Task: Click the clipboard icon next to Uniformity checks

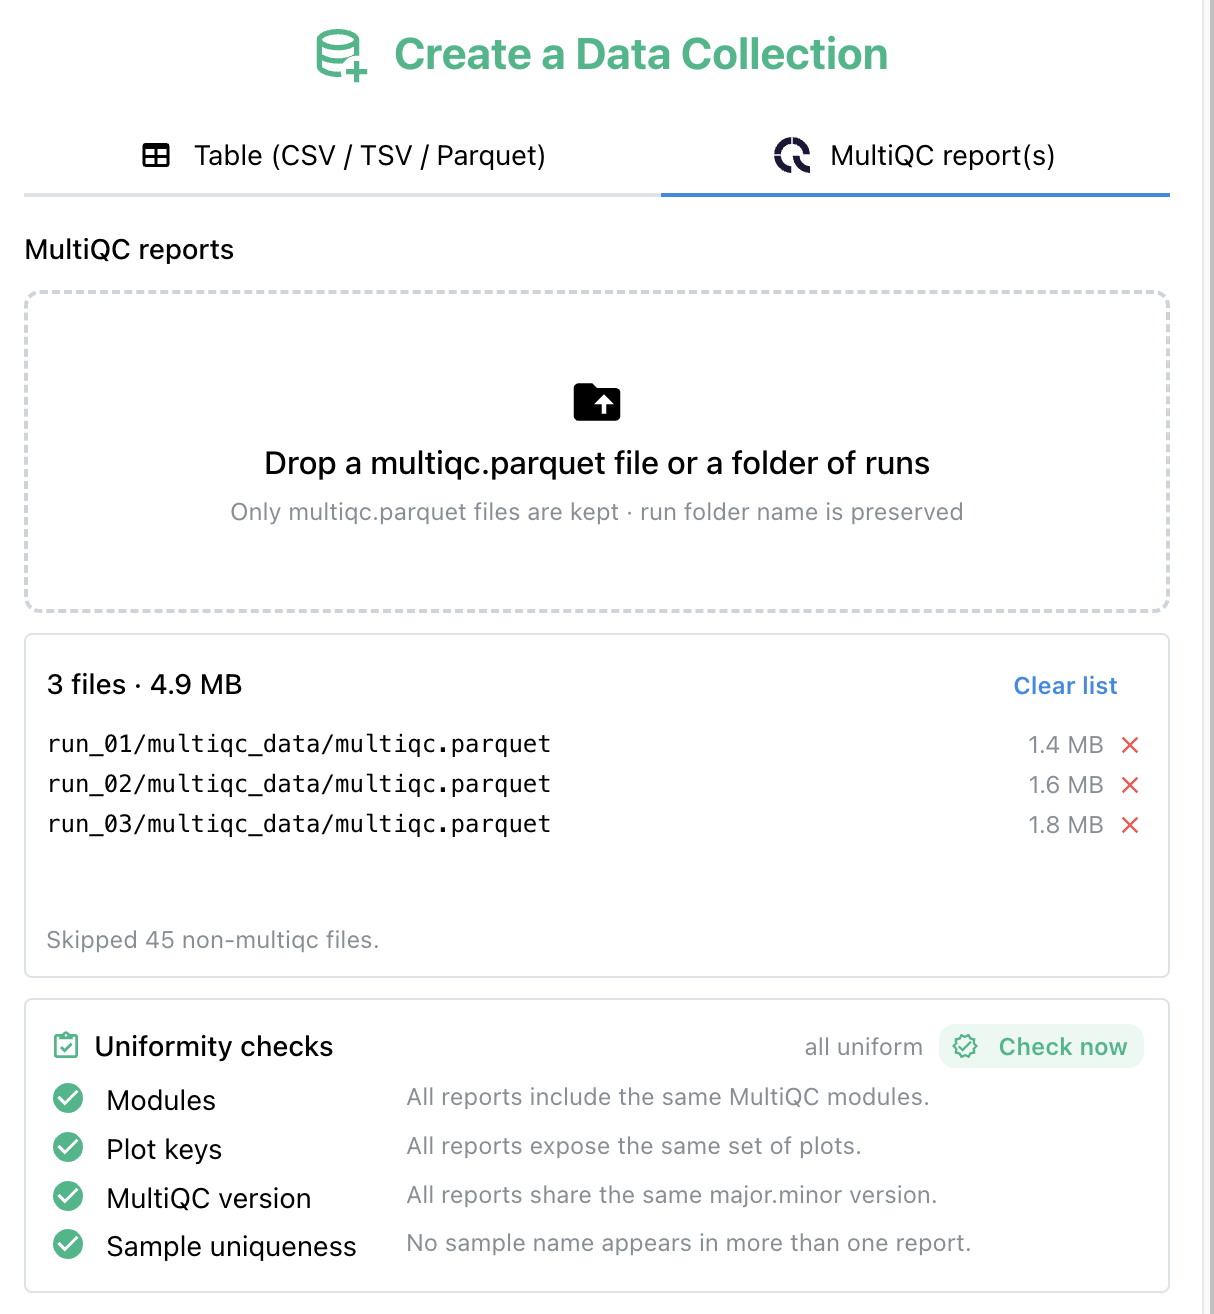Action: [65, 1046]
